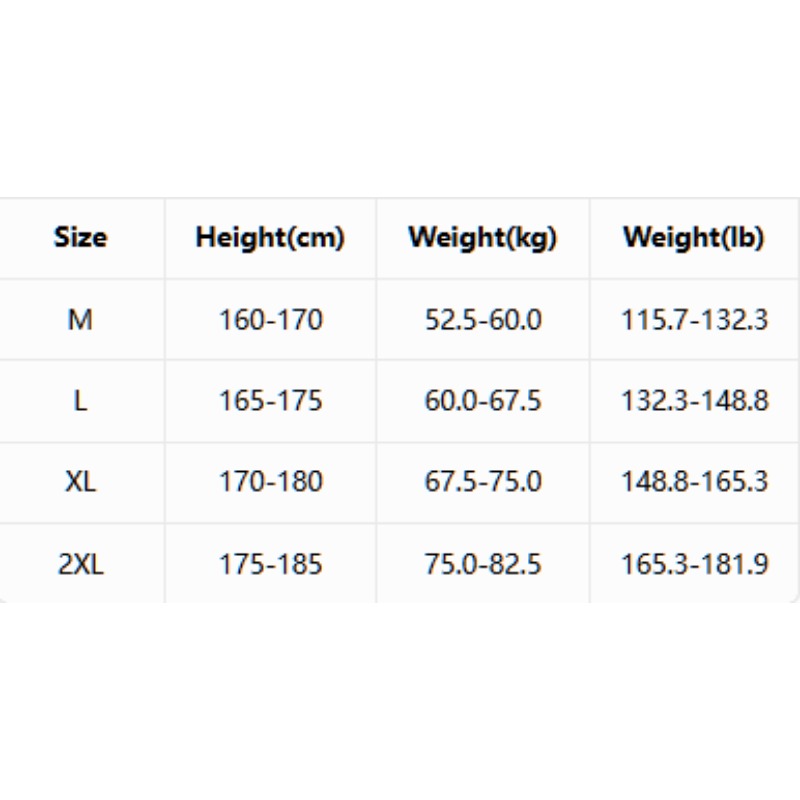Viewport: 800px width, 800px height.
Task: Click the Weight(kg) column header
Action: point(483,238)
